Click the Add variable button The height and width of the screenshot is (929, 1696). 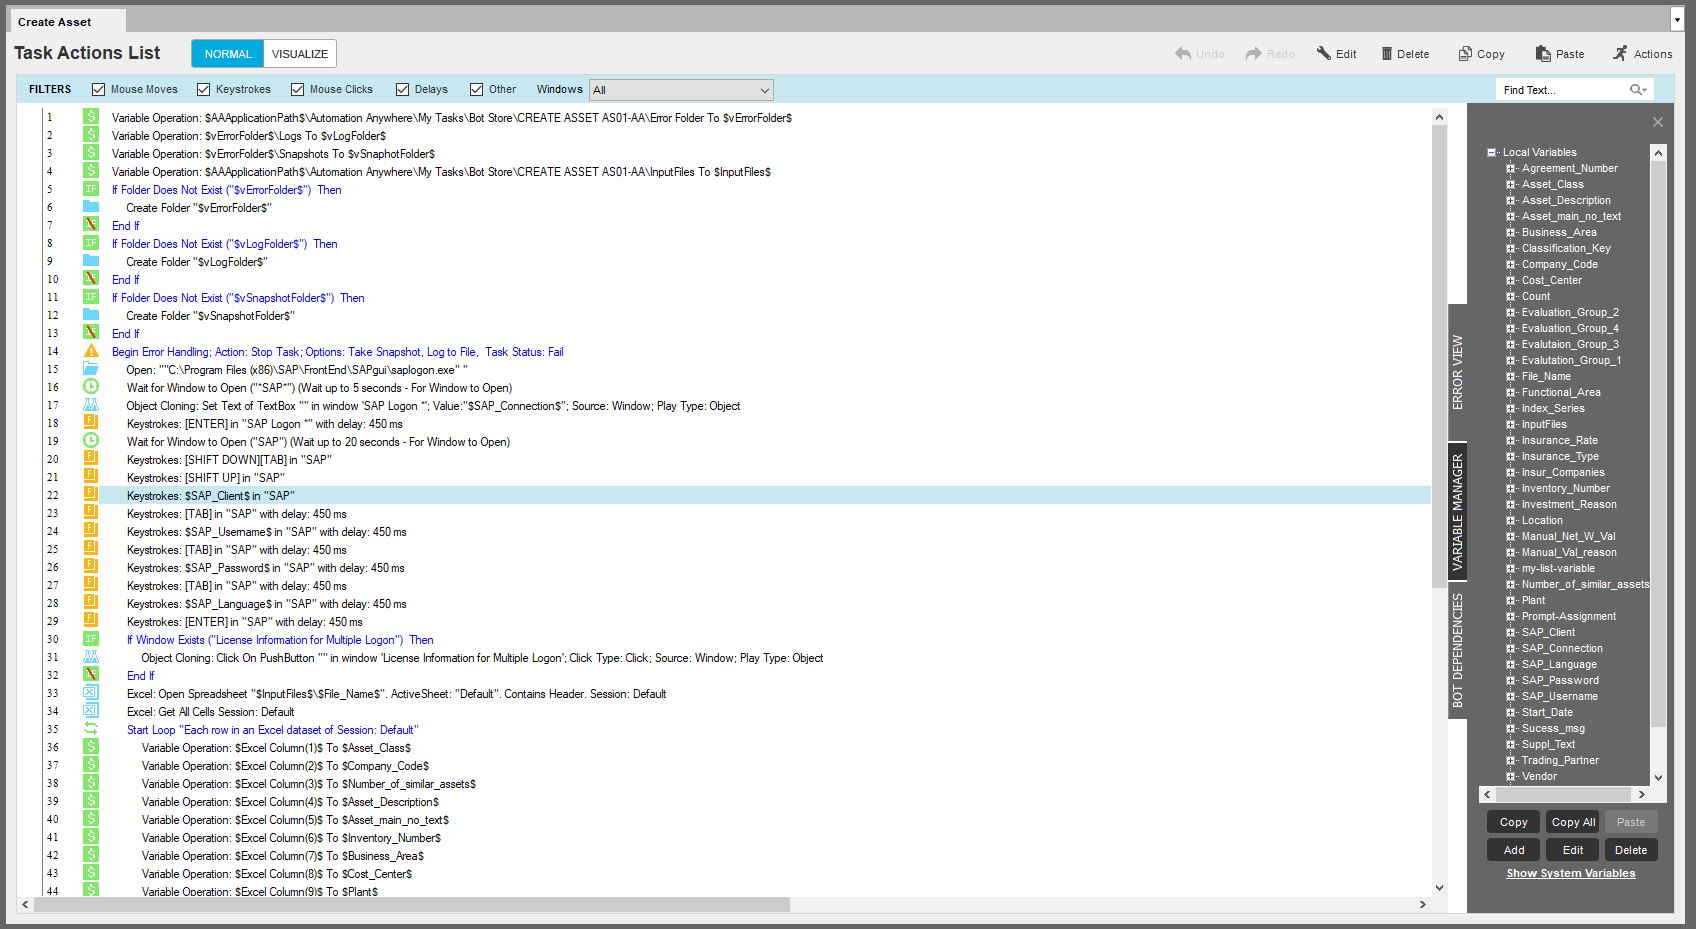pyautogui.click(x=1514, y=850)
